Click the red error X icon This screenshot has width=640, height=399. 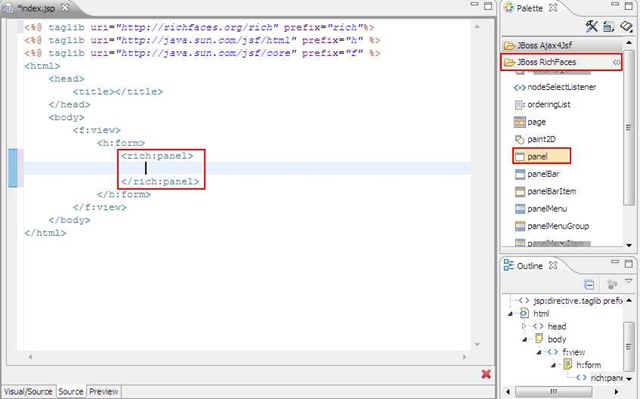pos(486,374)
